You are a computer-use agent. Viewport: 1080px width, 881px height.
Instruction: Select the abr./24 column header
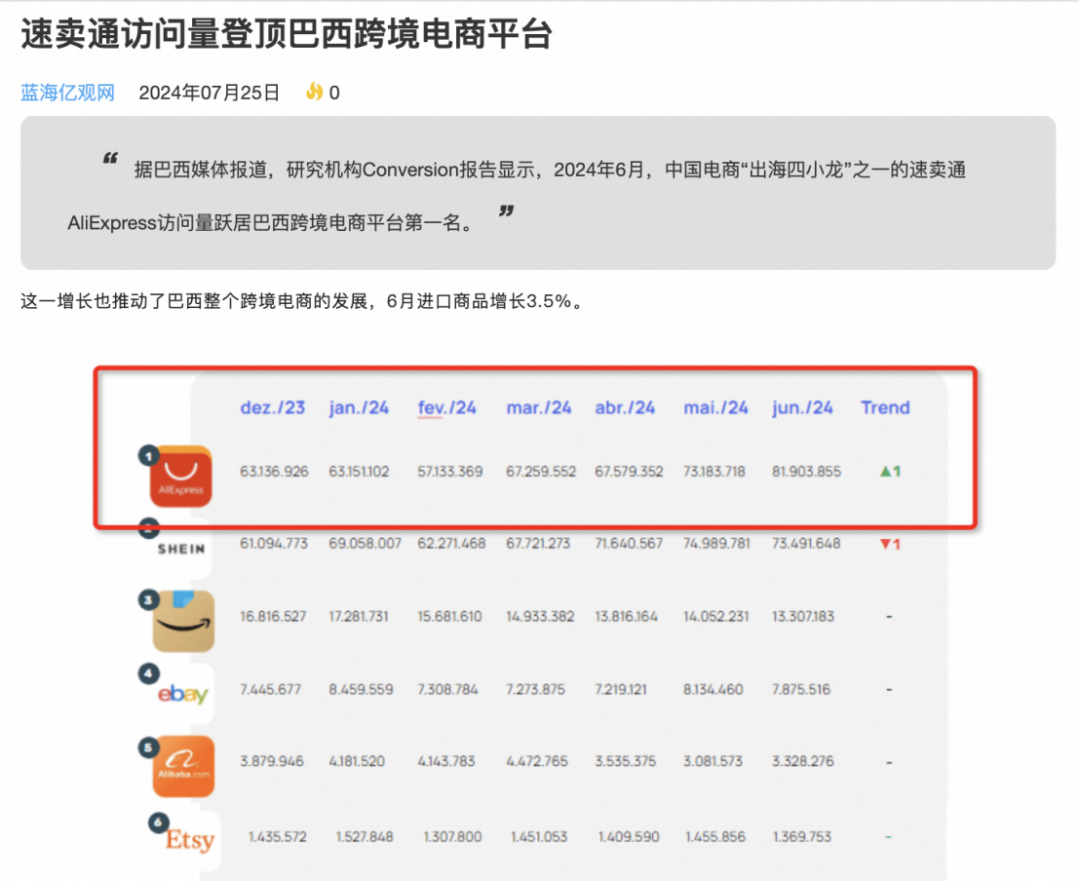625,408
